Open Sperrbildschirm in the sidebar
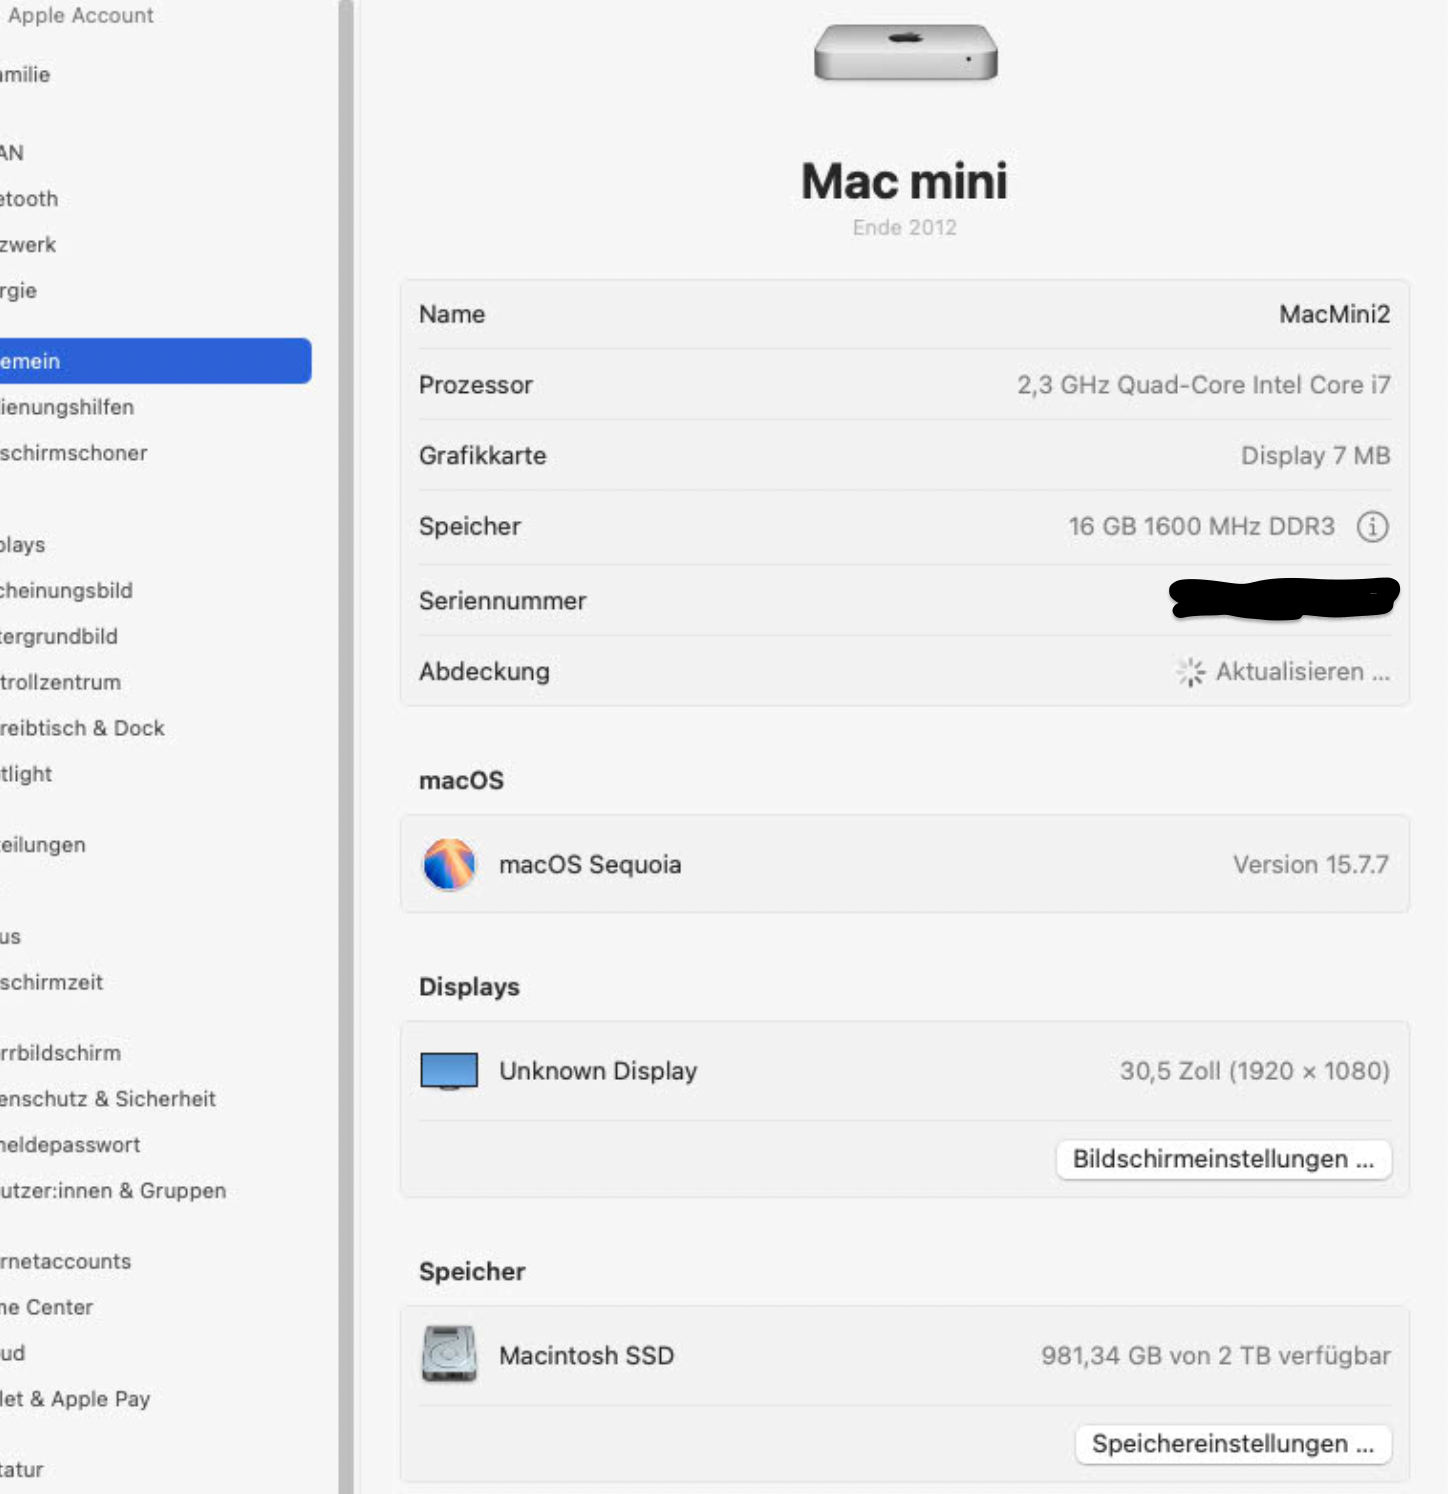This screenshot has height=1494, width=1448. click(61, 1053)
